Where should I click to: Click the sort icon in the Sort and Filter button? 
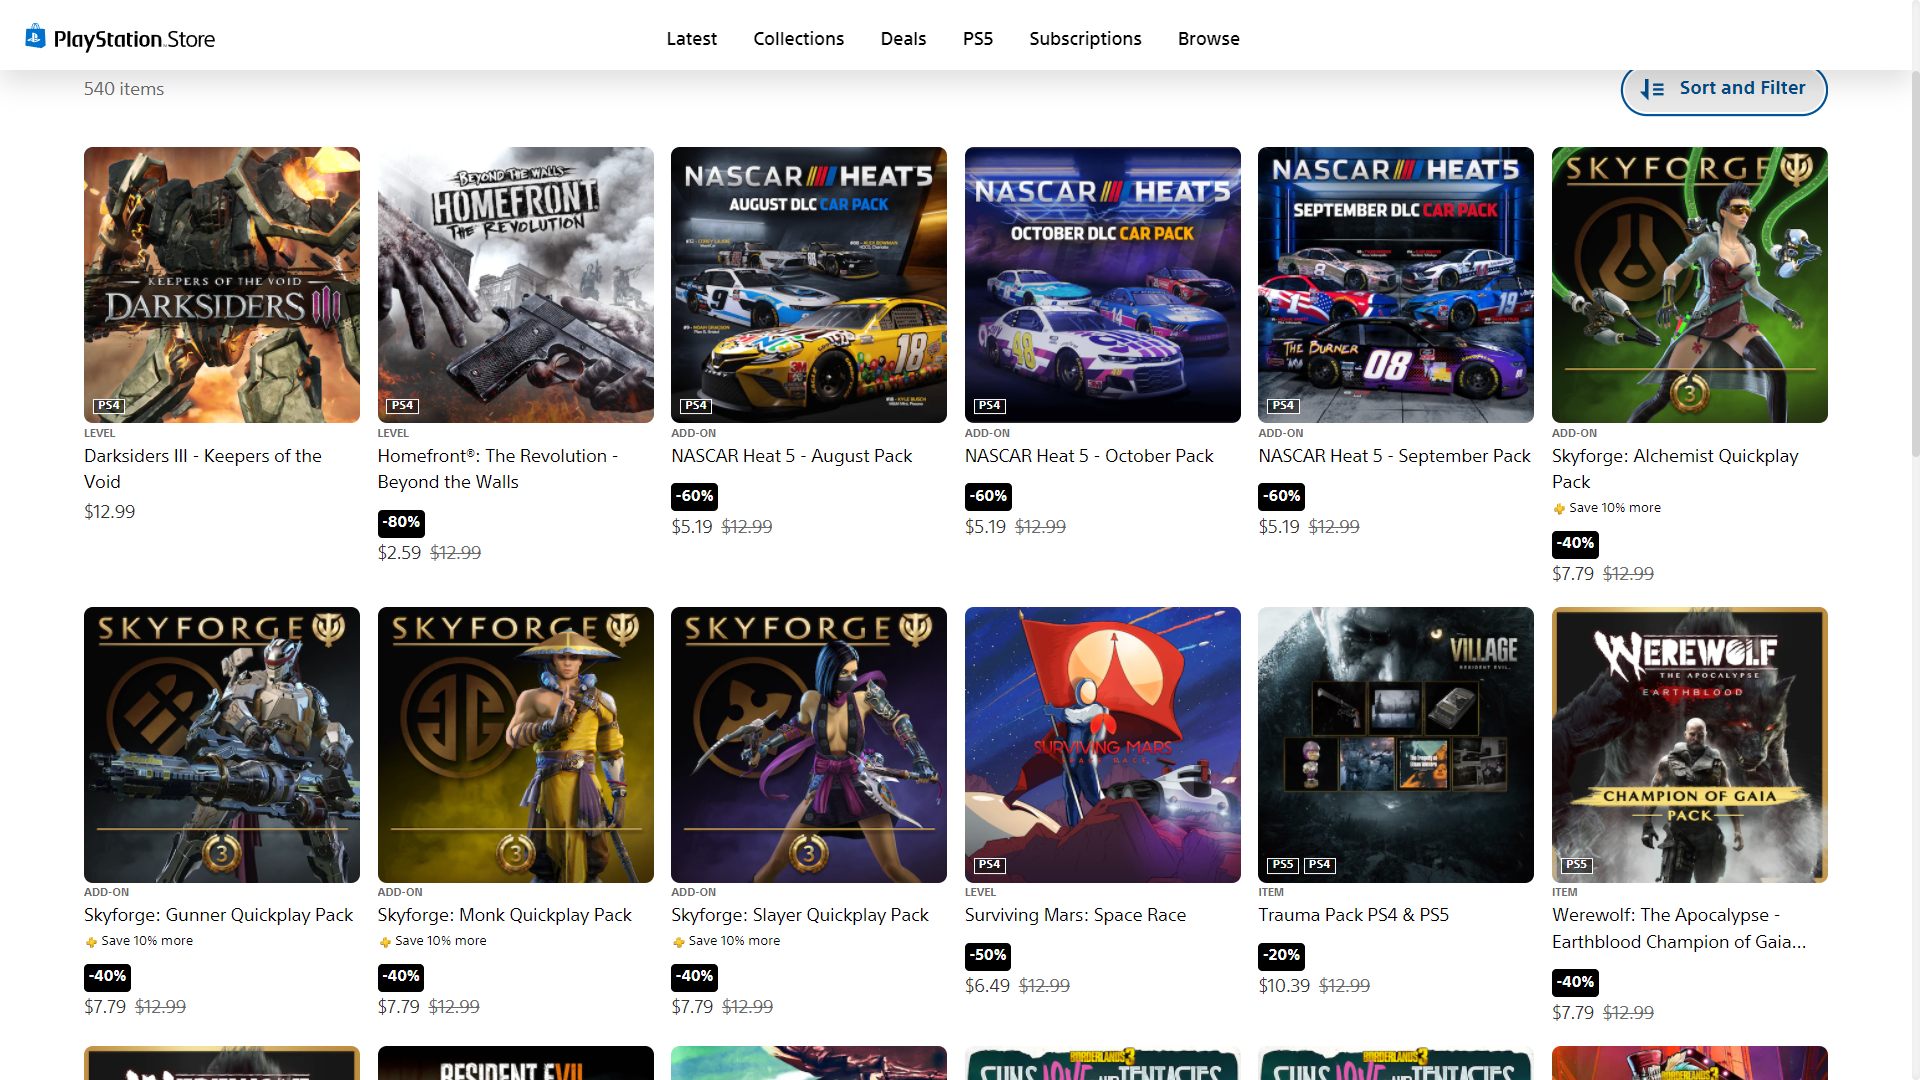1652,89
